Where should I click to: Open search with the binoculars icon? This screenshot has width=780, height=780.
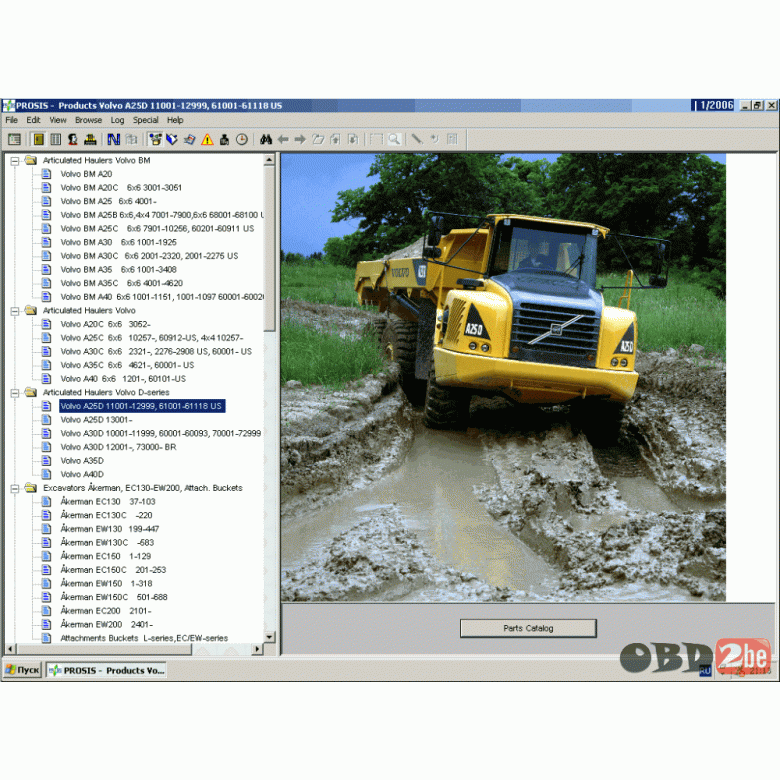266,139
